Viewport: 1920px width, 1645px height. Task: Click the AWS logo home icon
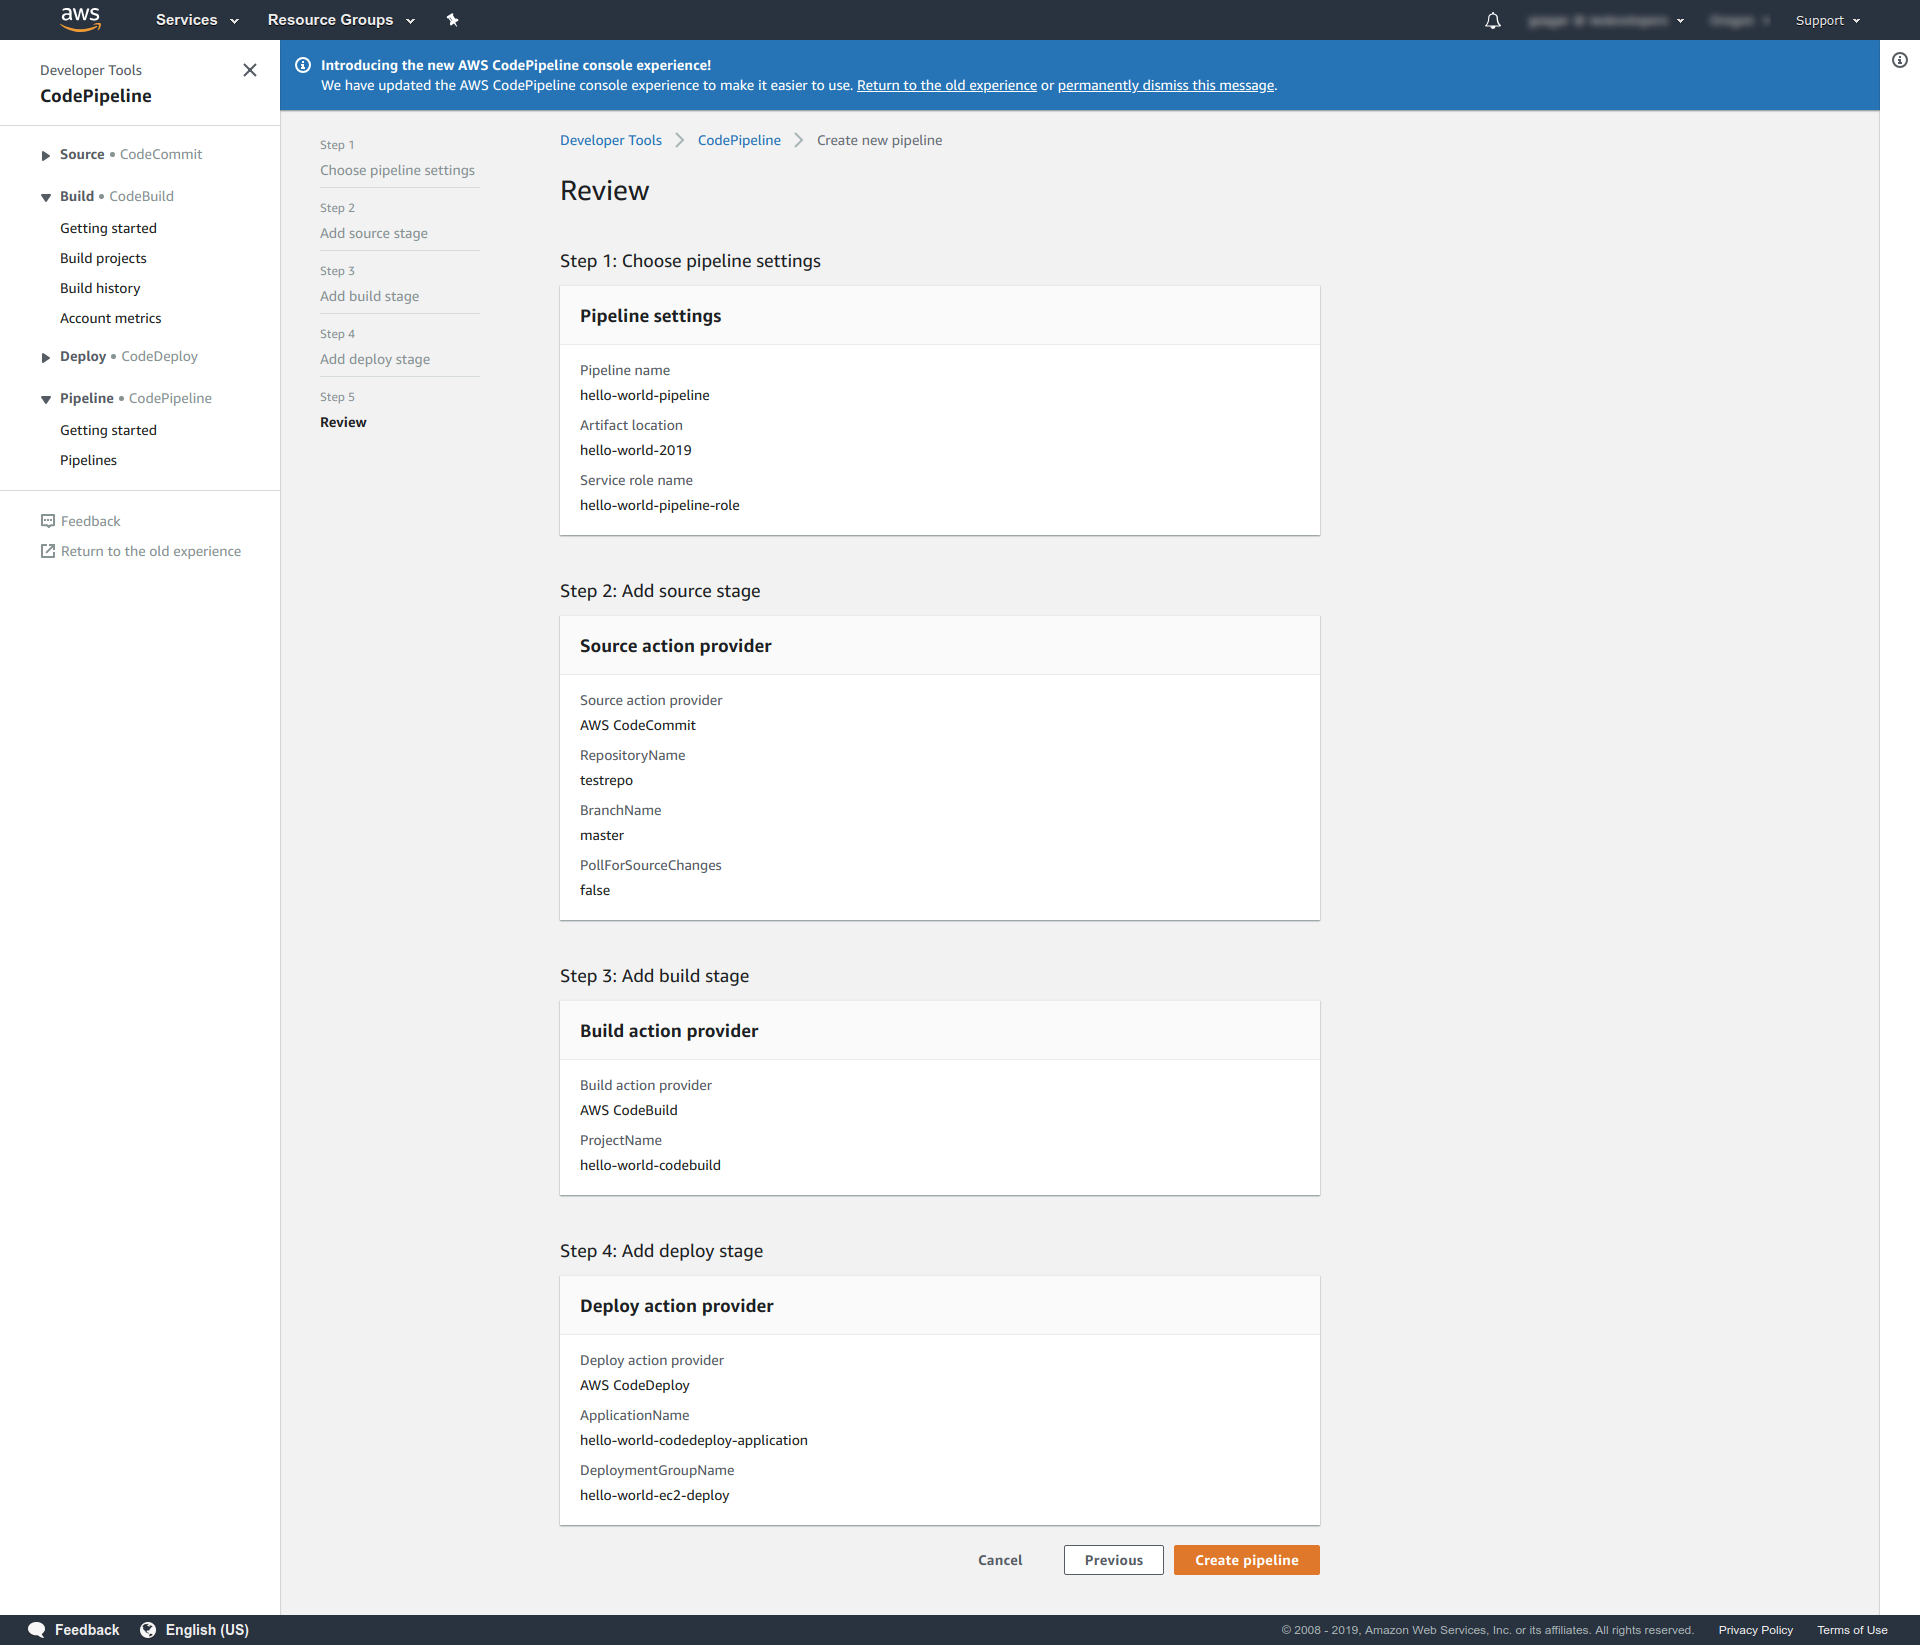click(x=81, y=19)
